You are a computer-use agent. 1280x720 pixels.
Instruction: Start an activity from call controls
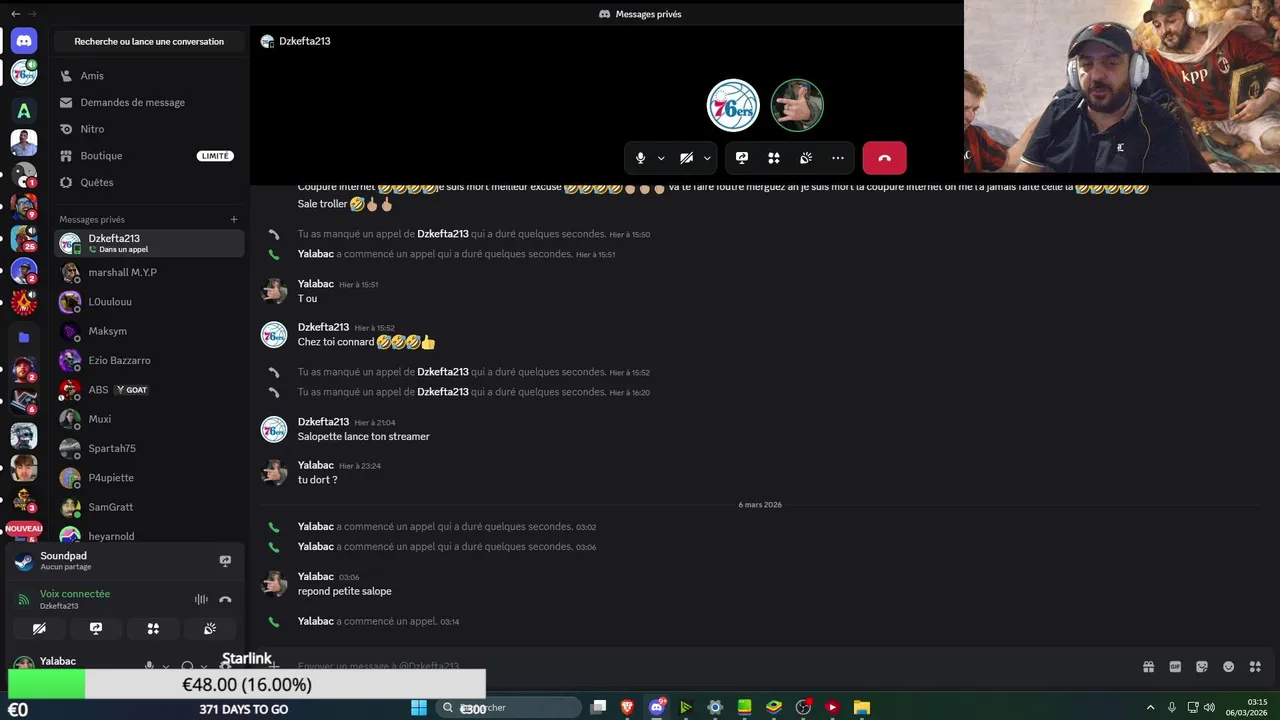coord(774,158)
